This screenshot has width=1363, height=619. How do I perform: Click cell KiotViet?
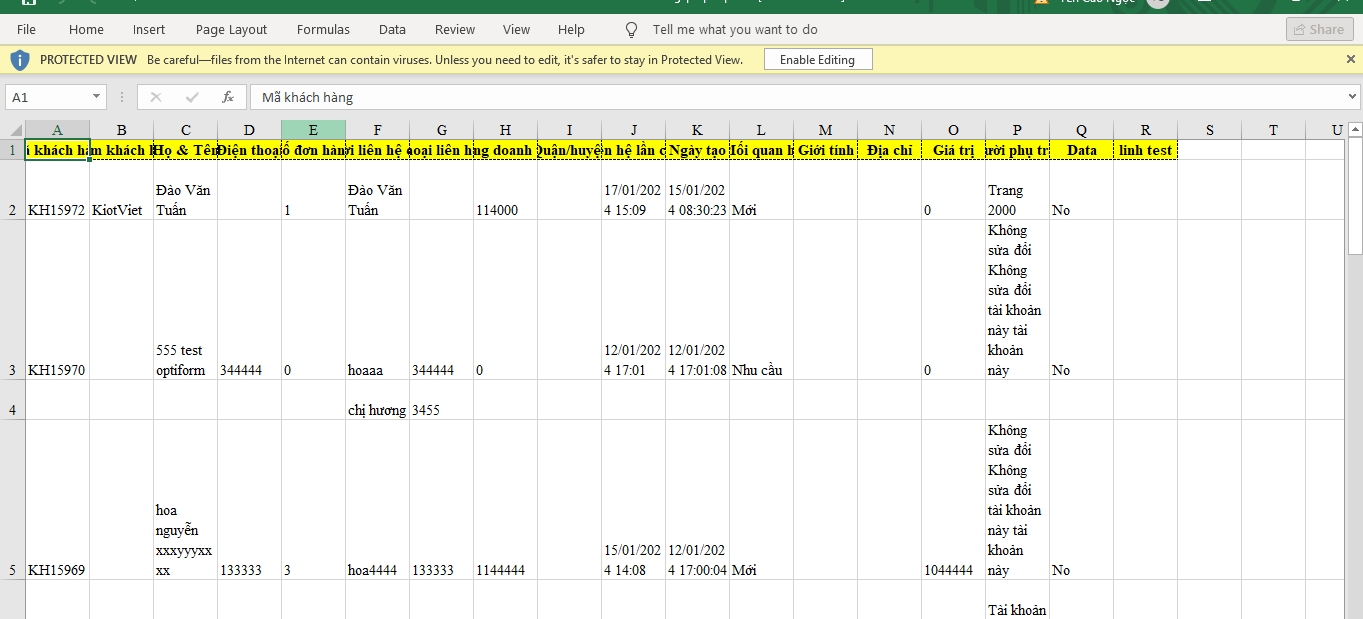coord(121,190)
